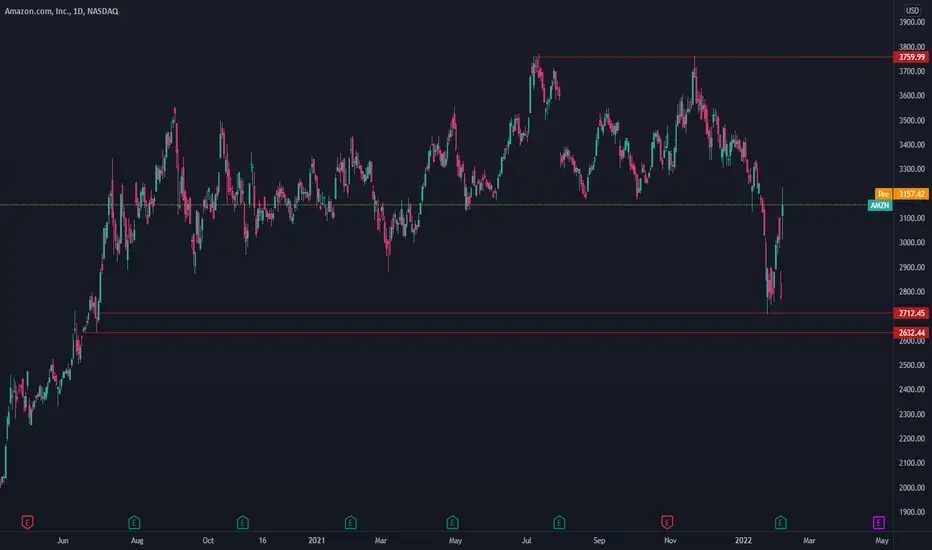
Task: Click the 2632.44 red price label
Action: (911, 332)
